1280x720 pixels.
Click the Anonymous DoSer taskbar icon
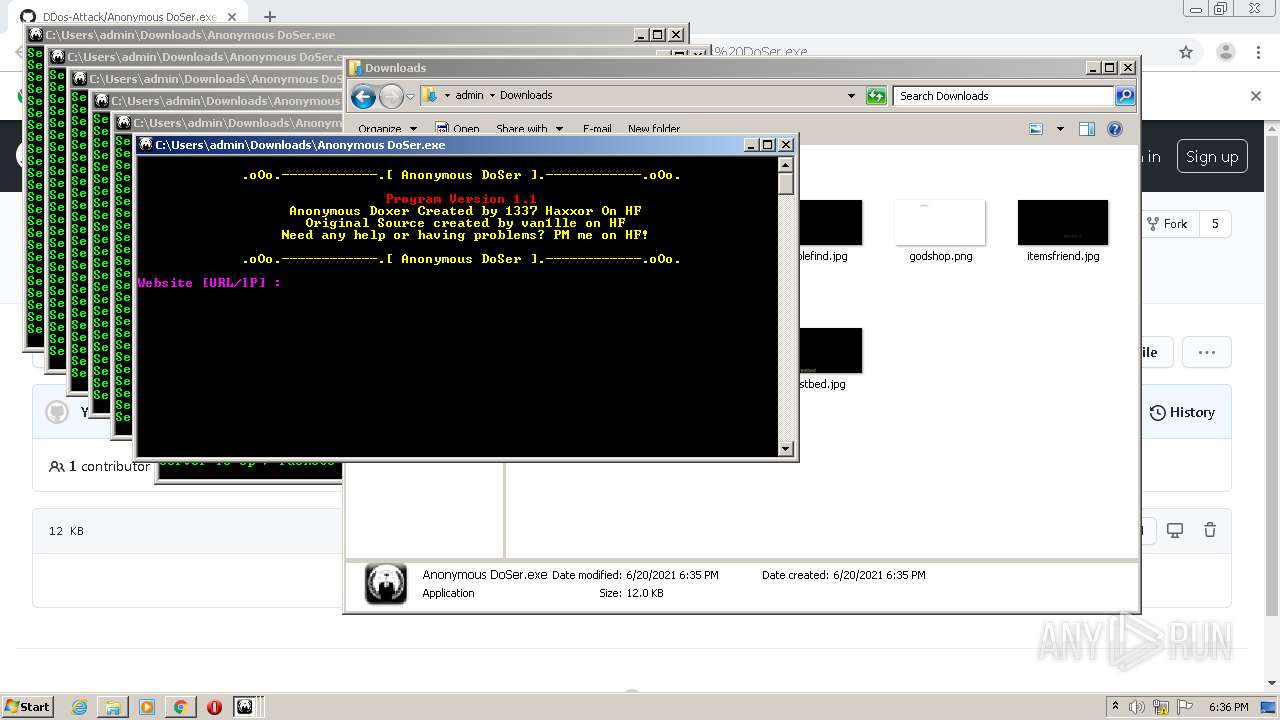click(245, 707)
